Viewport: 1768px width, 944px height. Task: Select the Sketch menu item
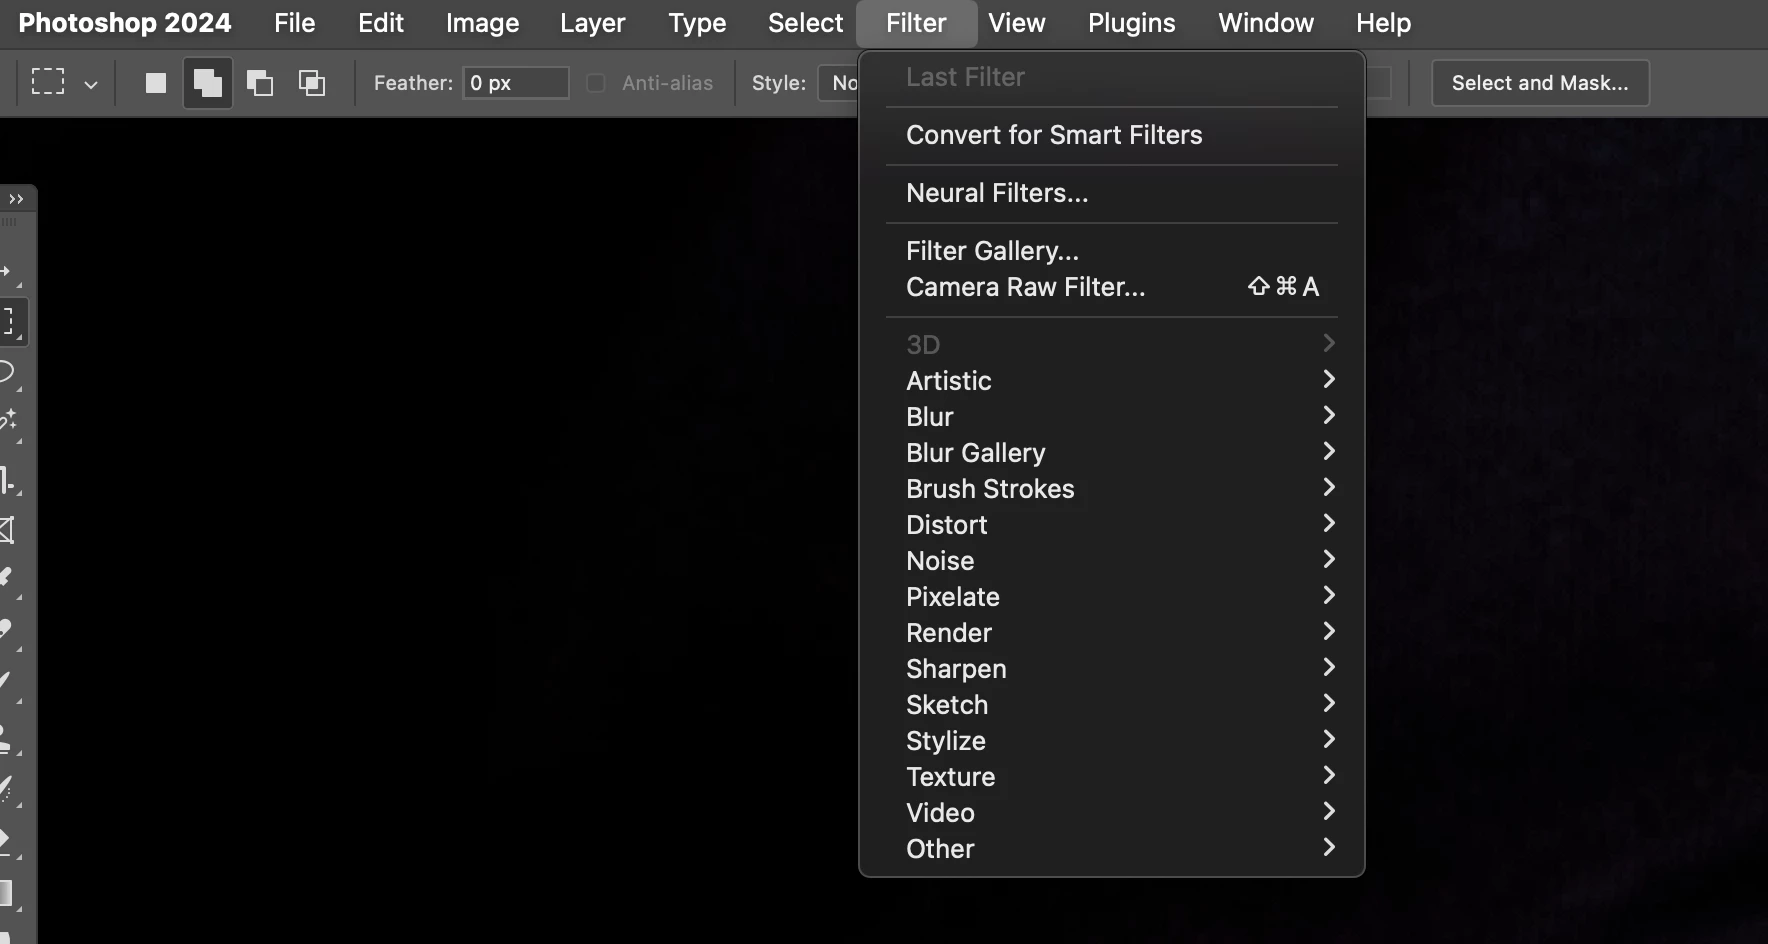pos(1112,705)
